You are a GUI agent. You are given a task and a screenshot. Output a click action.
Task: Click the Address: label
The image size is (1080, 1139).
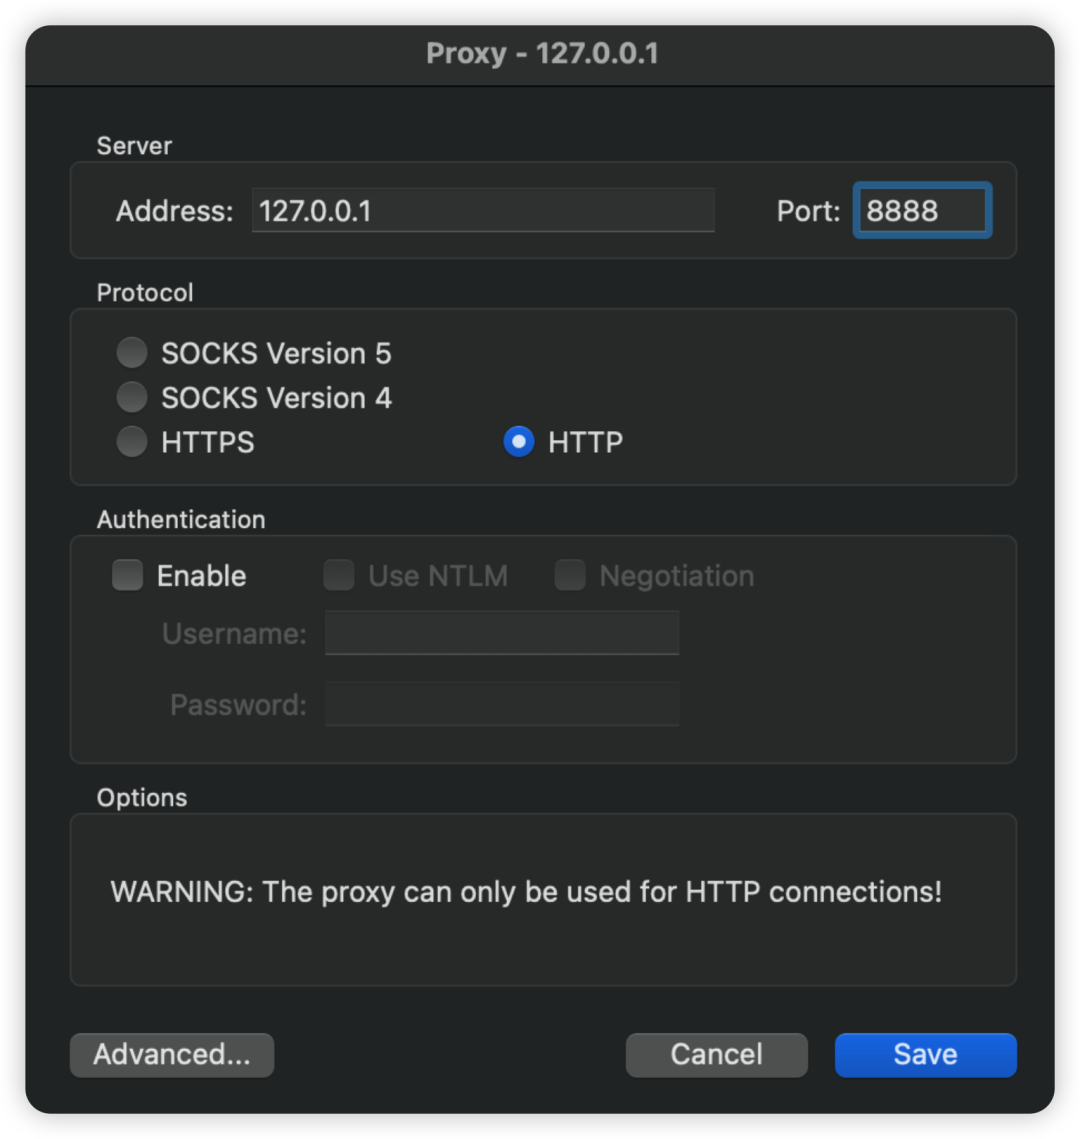tap(174, 211)
